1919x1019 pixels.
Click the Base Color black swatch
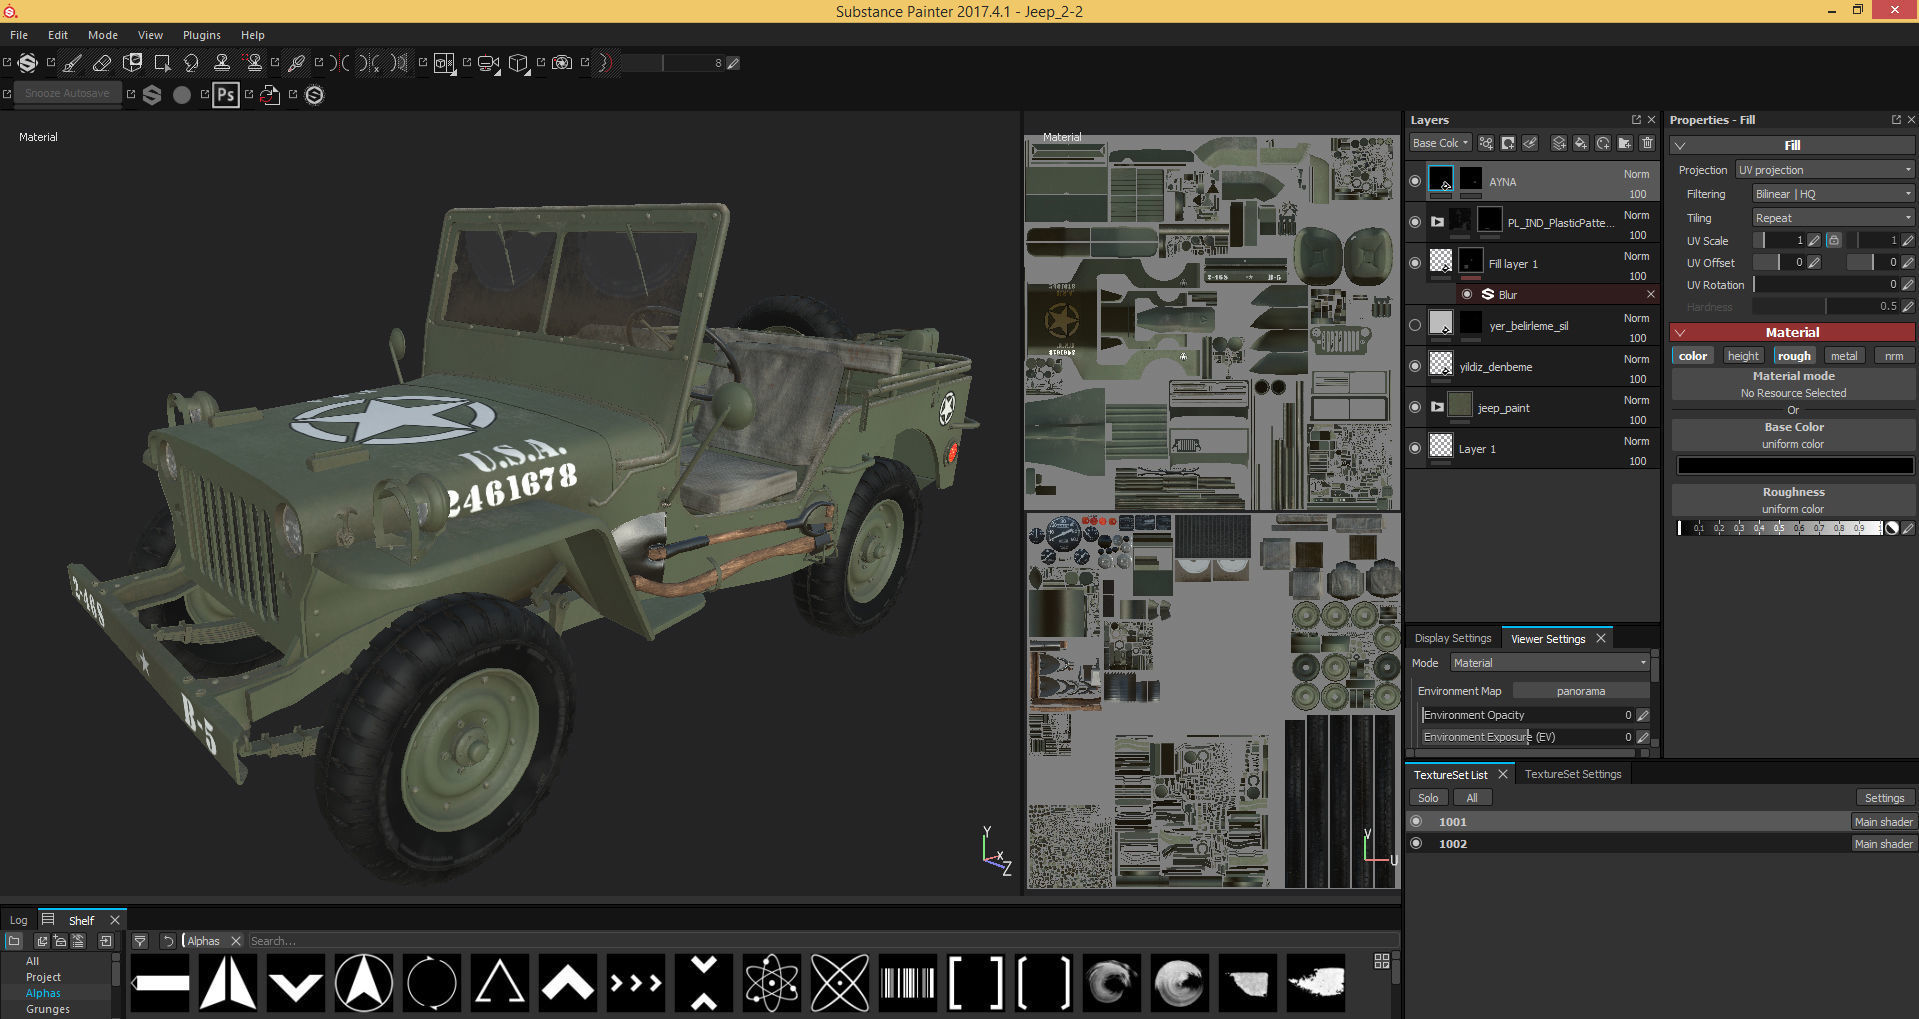(1794, 466)
